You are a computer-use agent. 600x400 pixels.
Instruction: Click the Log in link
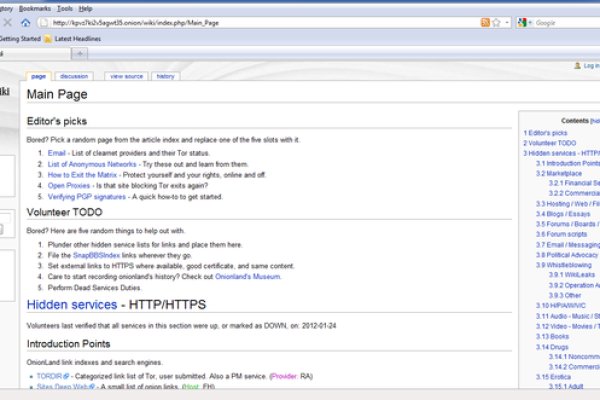coord(592,66)
